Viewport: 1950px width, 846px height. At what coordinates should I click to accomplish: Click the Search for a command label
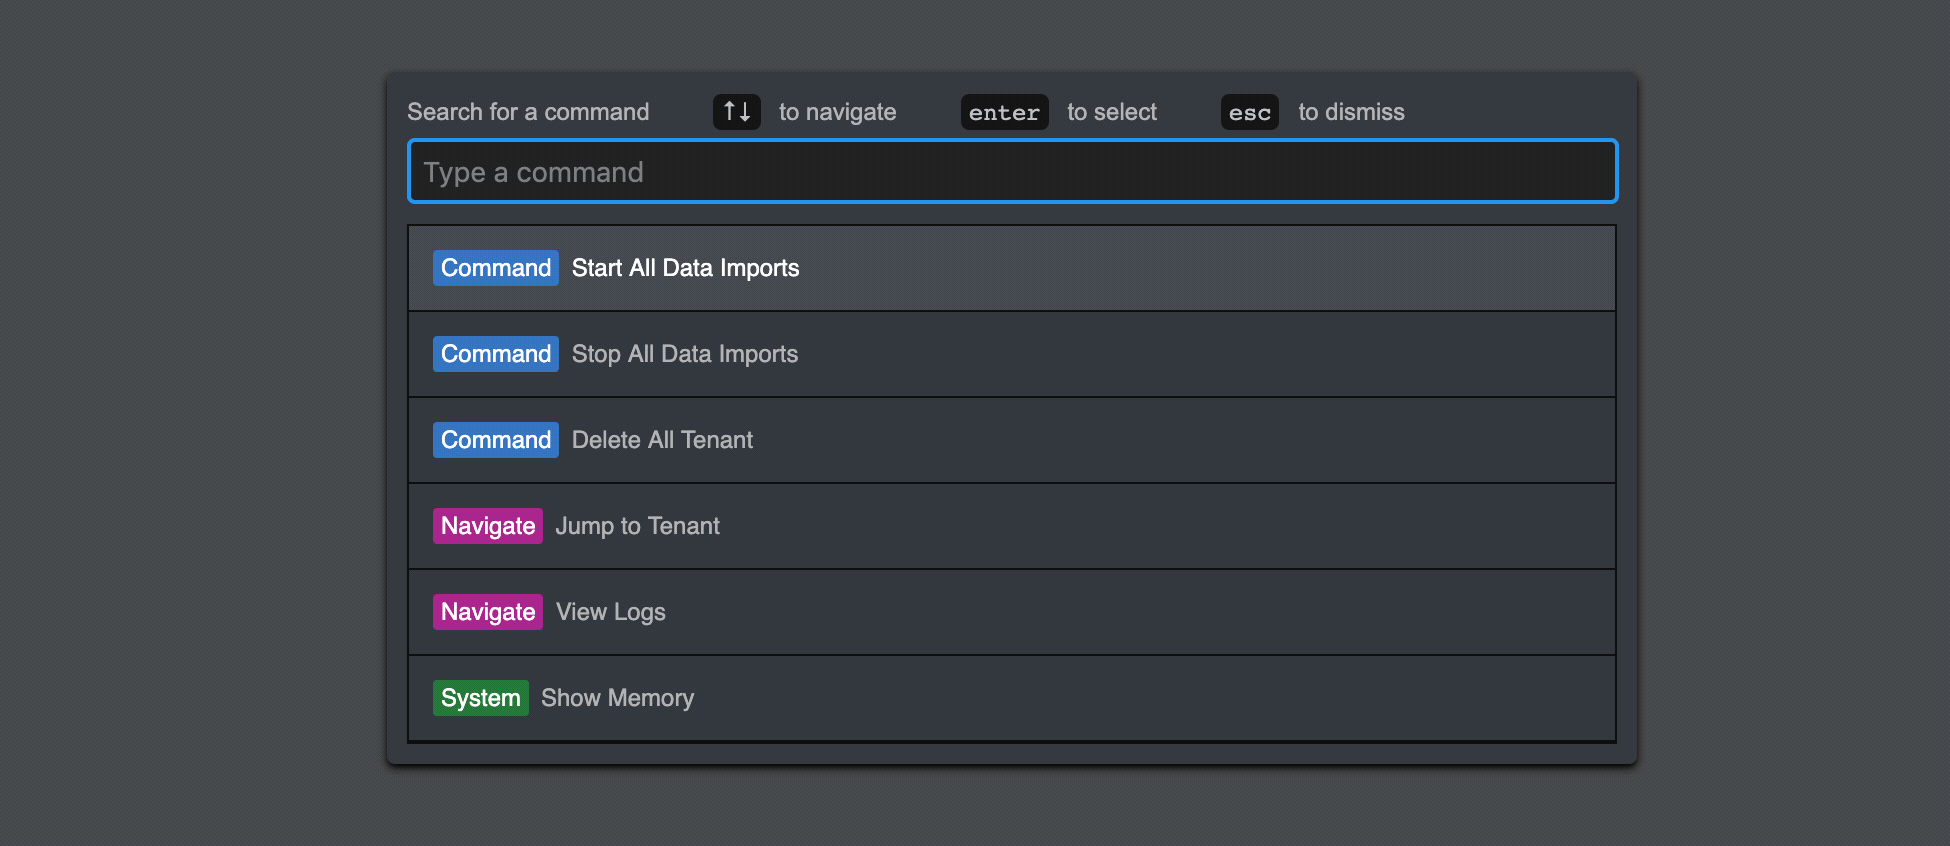[x=528, y=112]
